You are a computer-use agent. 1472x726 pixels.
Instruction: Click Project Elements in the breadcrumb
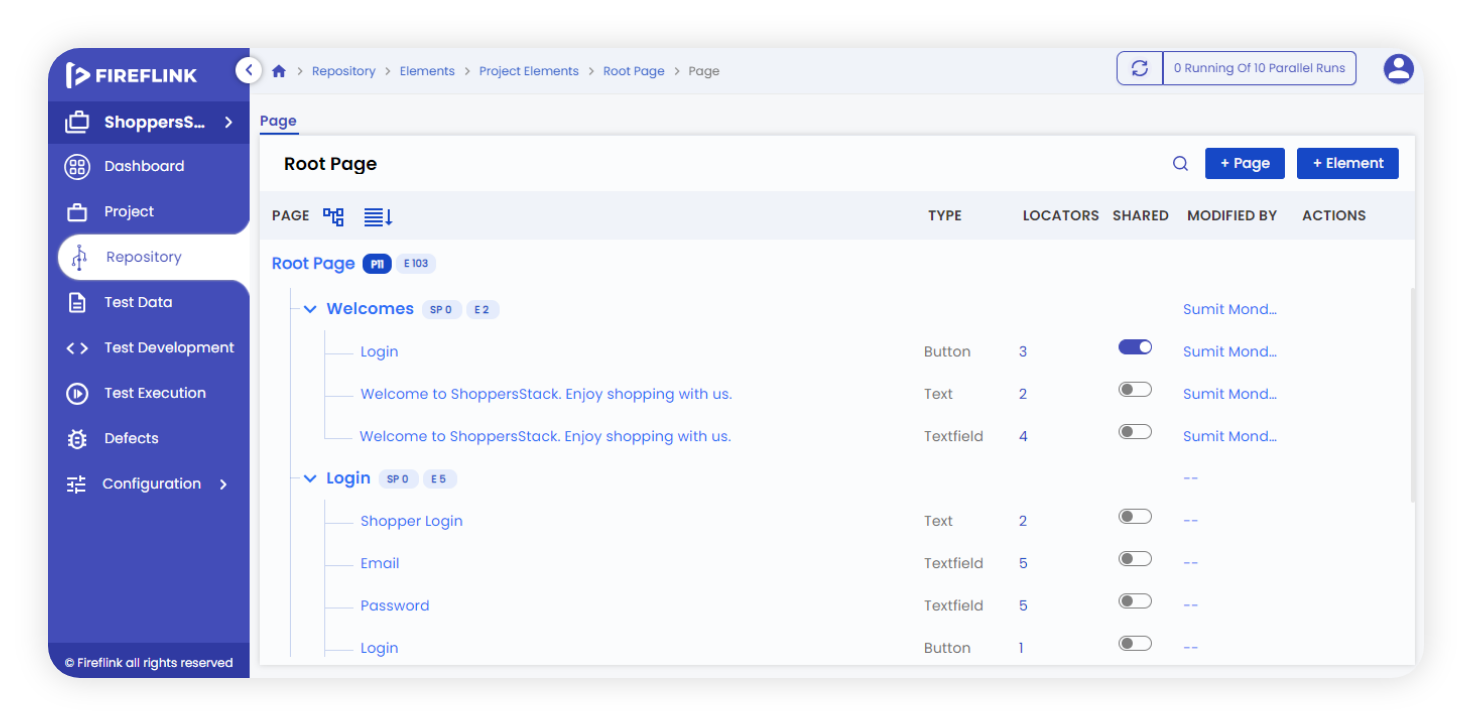tap(529, 71)
